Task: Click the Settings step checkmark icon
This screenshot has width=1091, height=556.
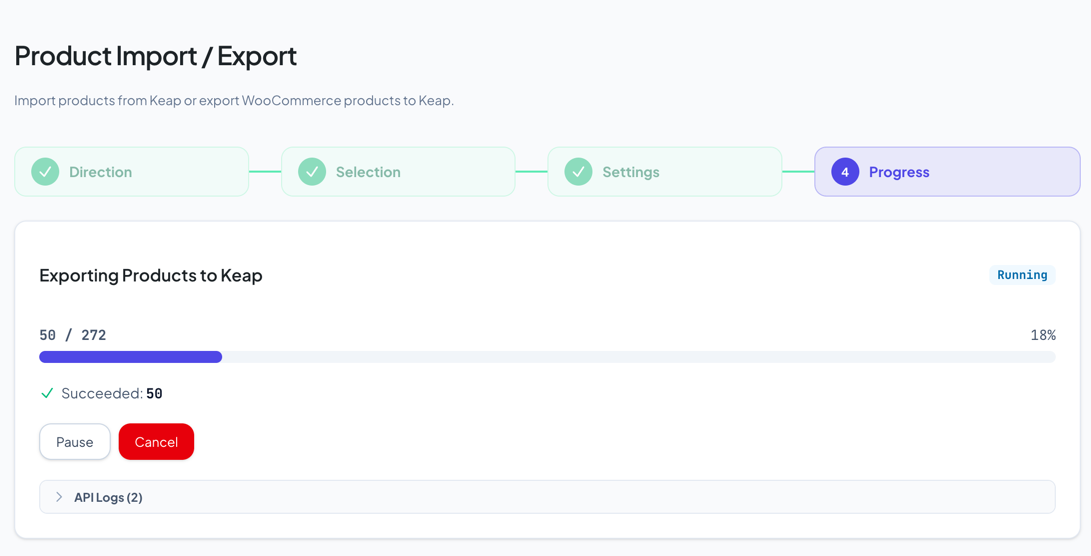Action: [x=578, y=172]
